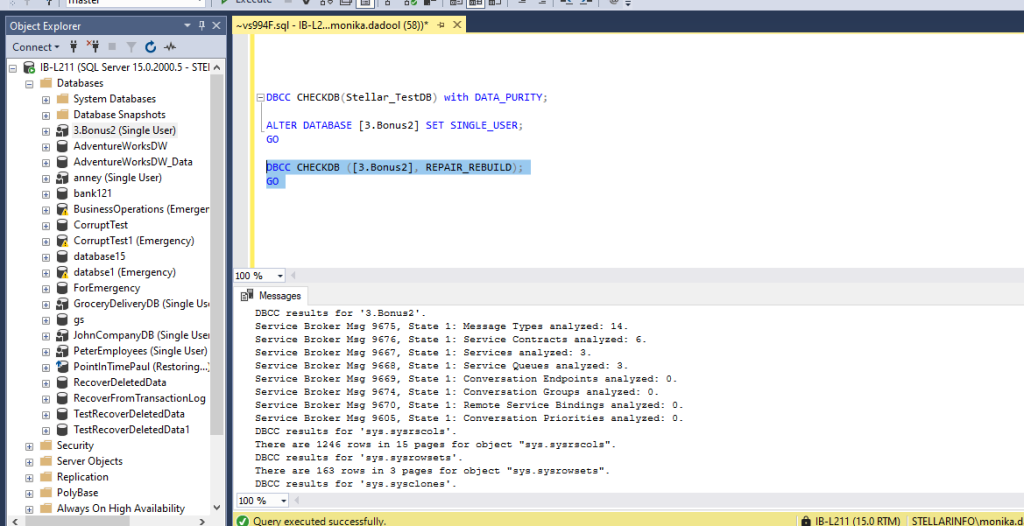Close the ~vs994F.sql query tab

[456, 25]
